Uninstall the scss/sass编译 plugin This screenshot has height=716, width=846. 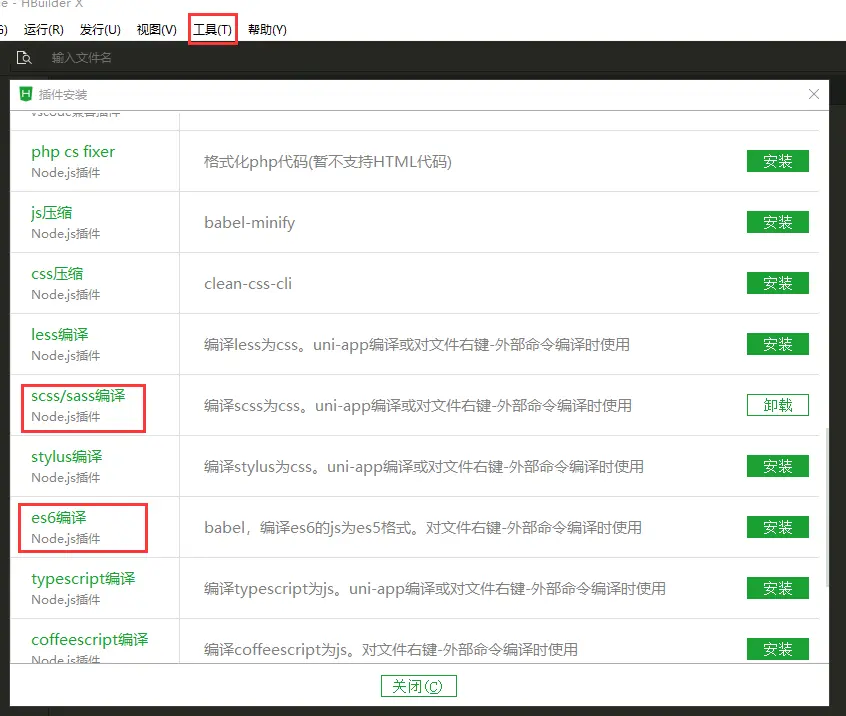tap(777, 405)
